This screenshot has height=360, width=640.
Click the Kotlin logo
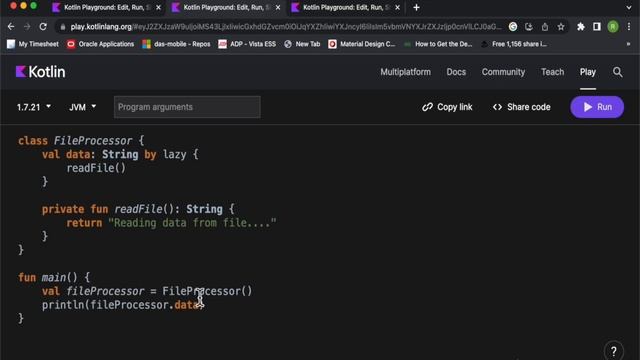[40, 72]
